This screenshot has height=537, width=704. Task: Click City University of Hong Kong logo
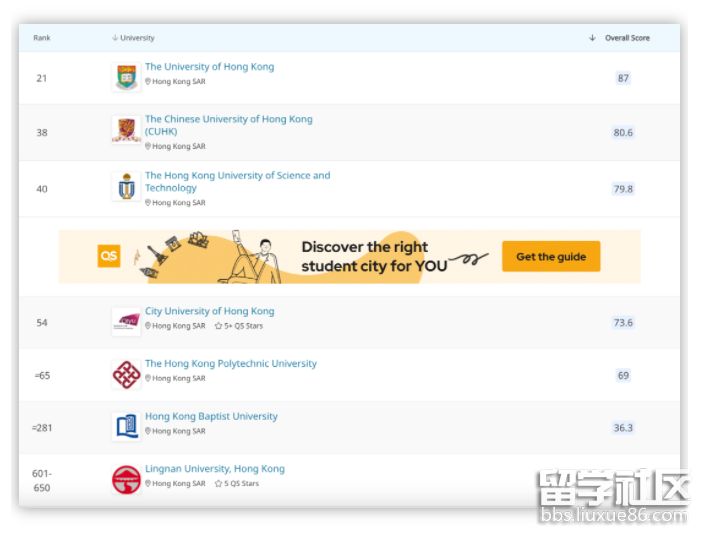pos(126,321)
